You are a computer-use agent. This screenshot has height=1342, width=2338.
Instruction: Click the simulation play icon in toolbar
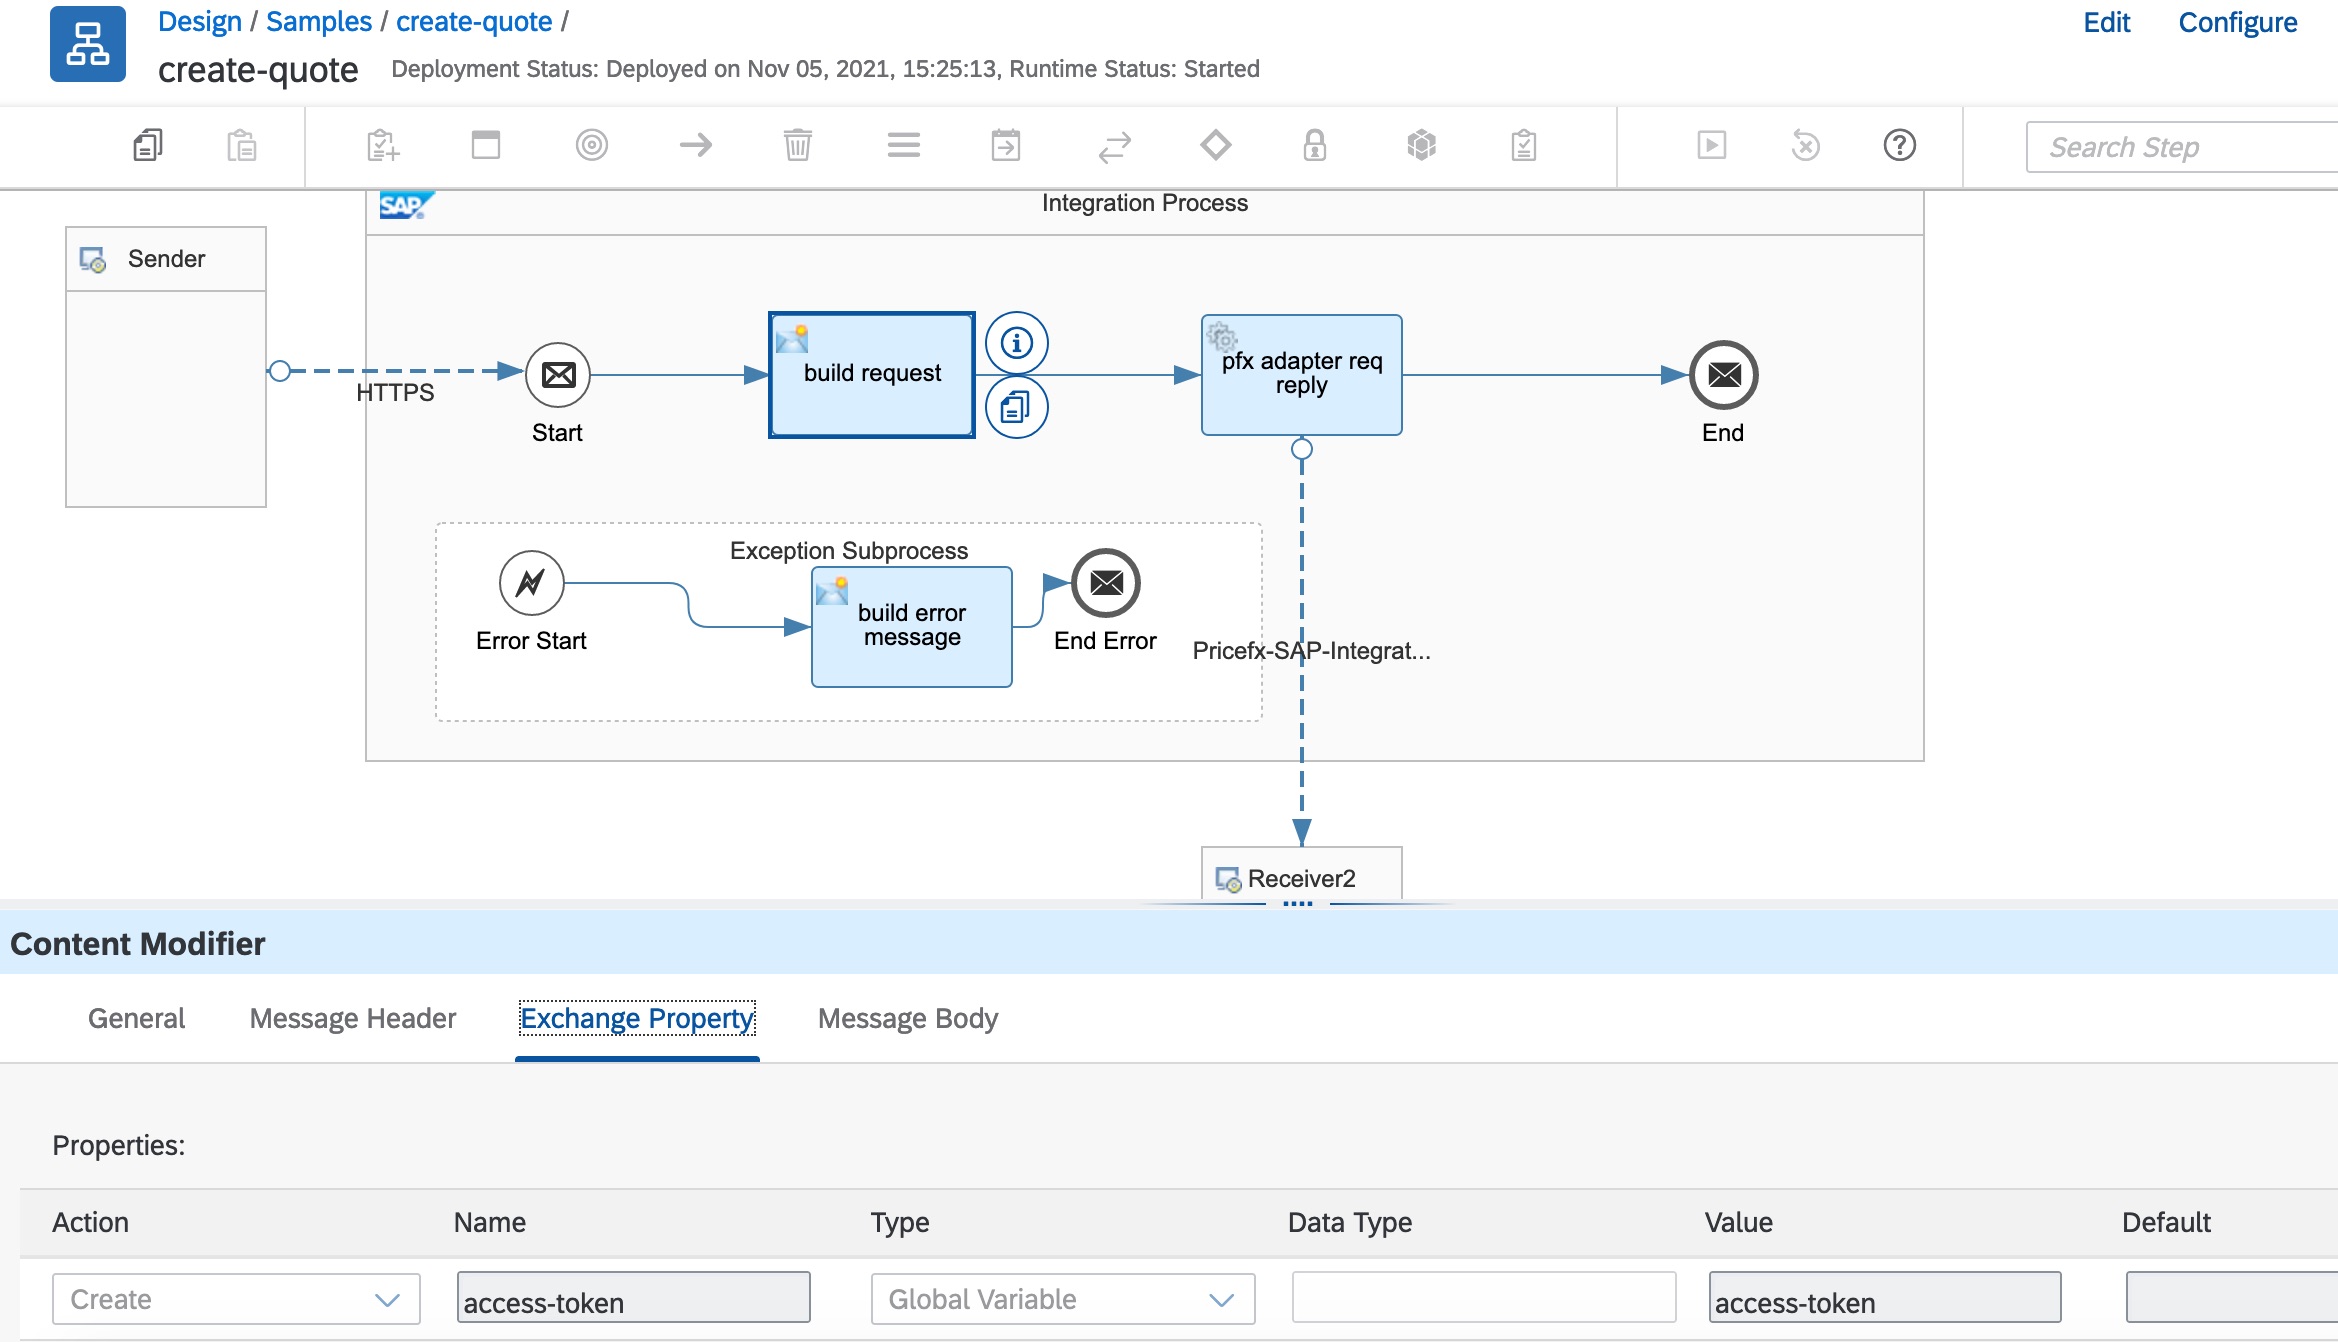1711,146
